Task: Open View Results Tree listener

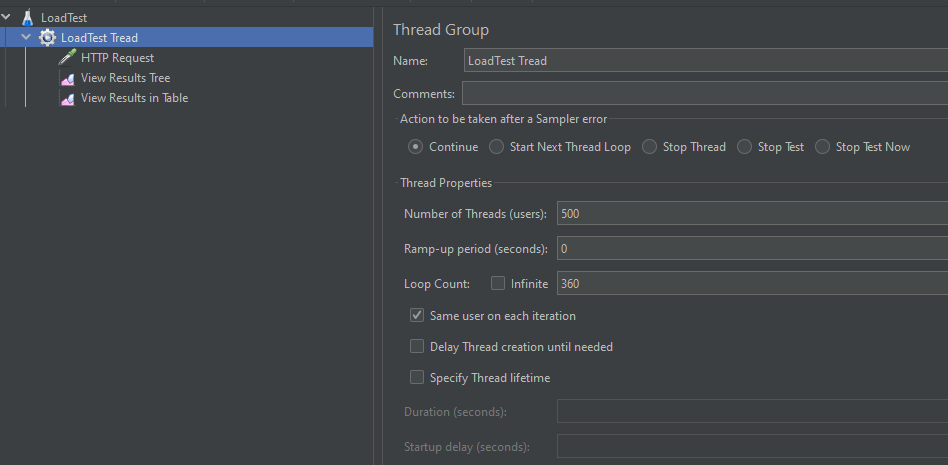Action: pyautogui.click(x=125, y=78)
